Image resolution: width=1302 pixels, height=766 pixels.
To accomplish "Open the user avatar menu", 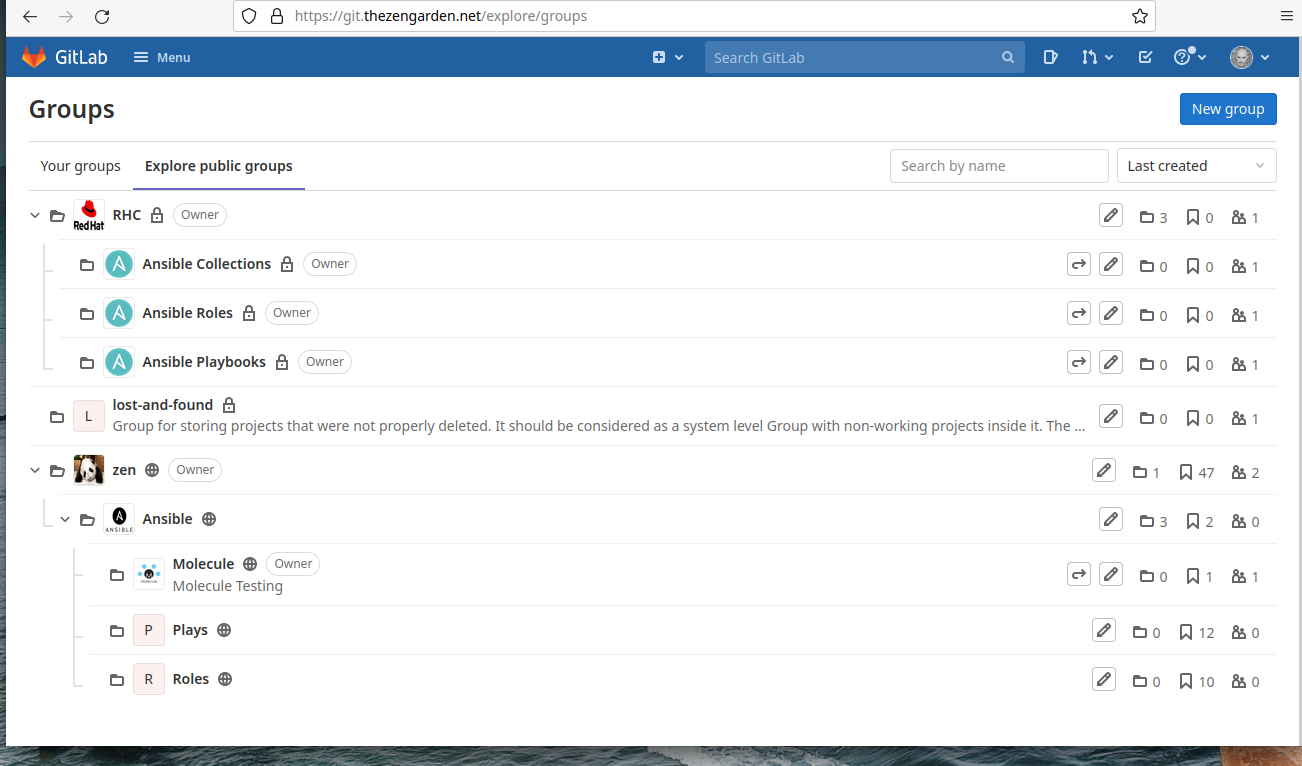I will tap(1250, 57).
